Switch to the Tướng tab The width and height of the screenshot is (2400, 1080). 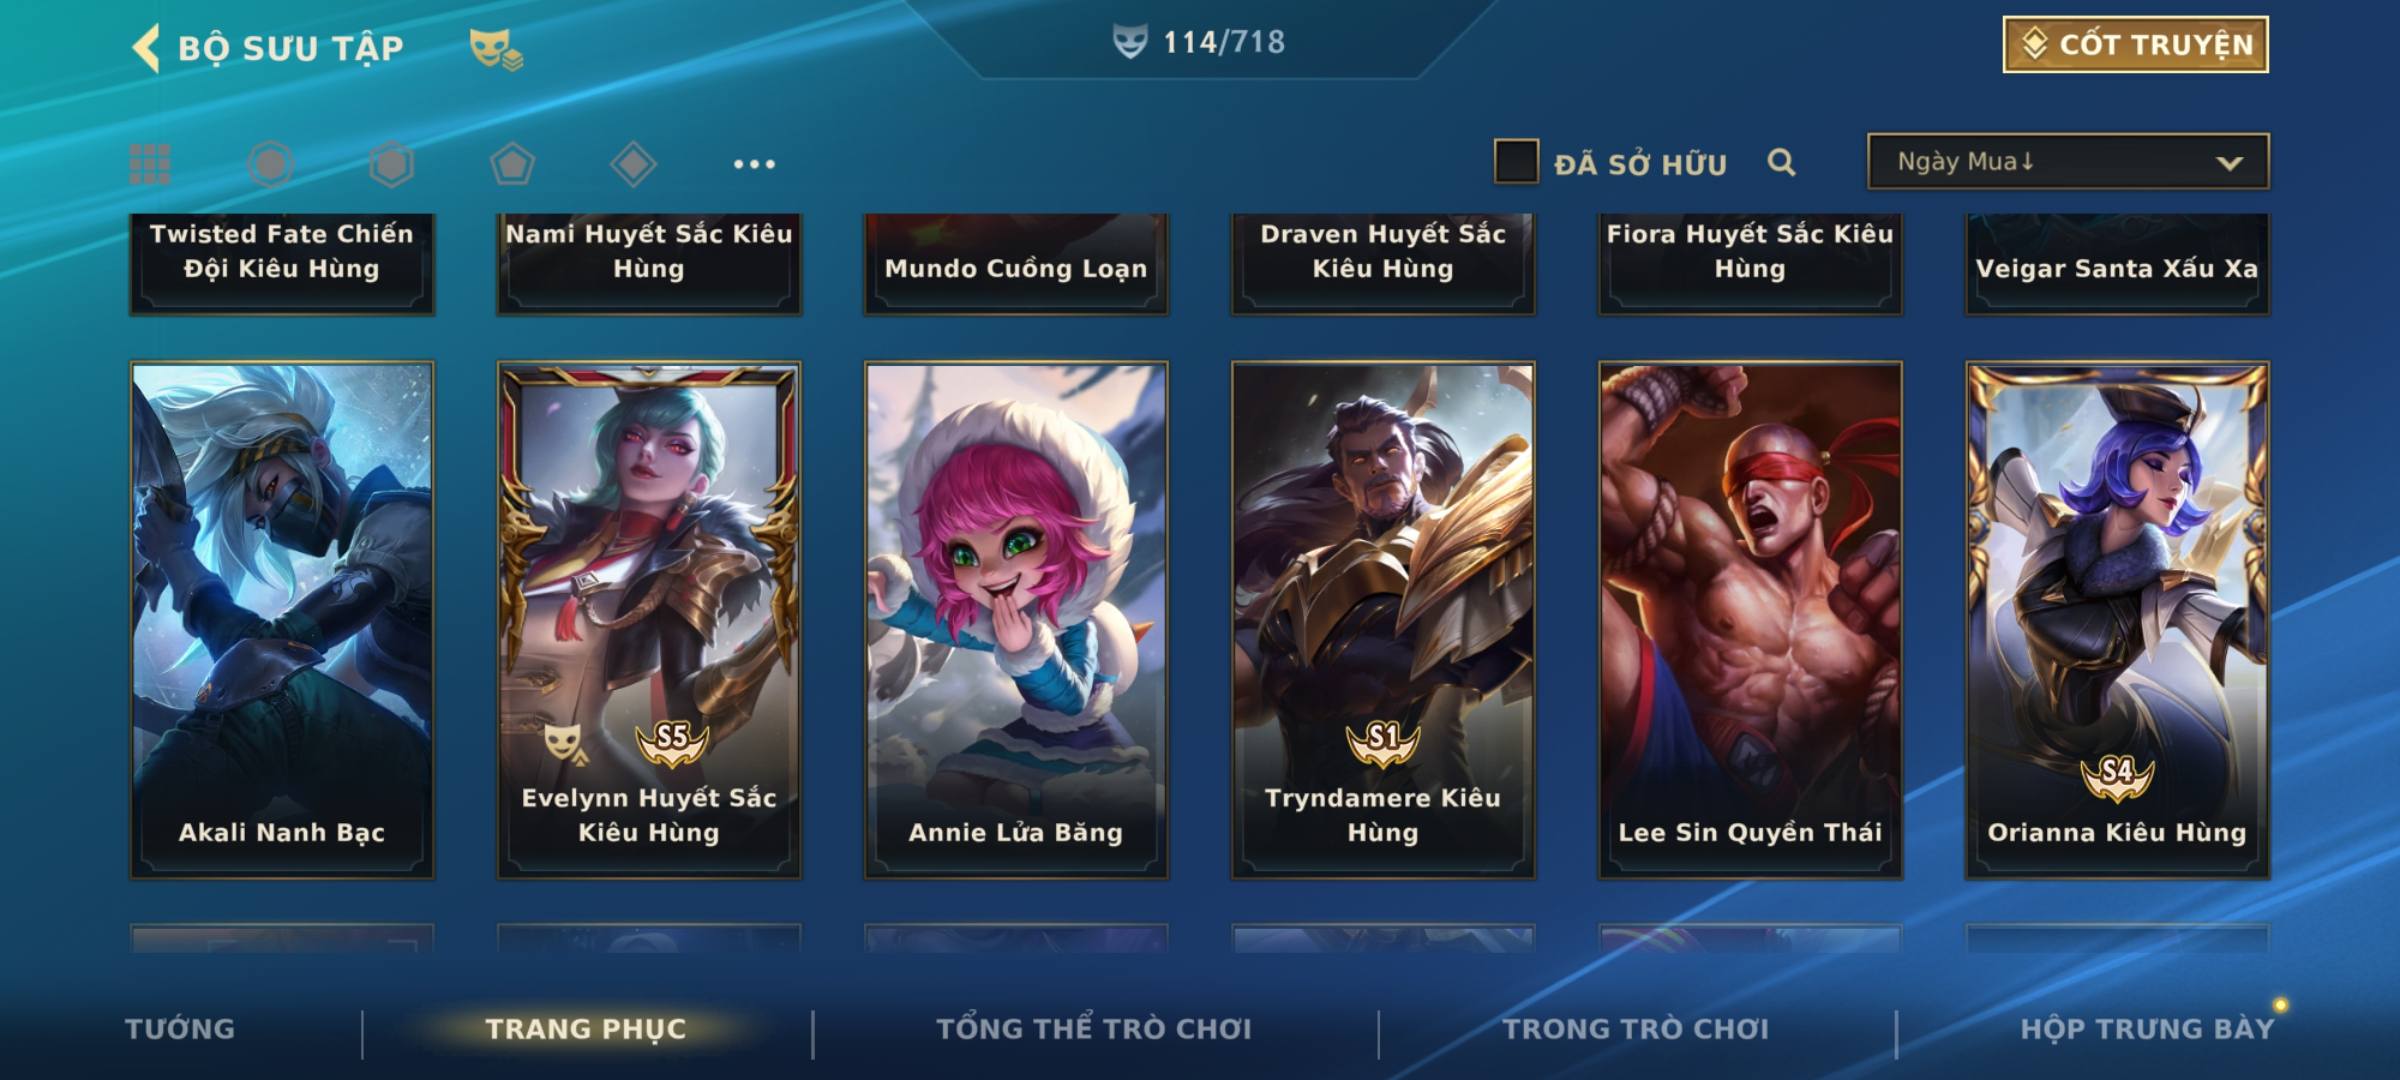(180, 1029)
